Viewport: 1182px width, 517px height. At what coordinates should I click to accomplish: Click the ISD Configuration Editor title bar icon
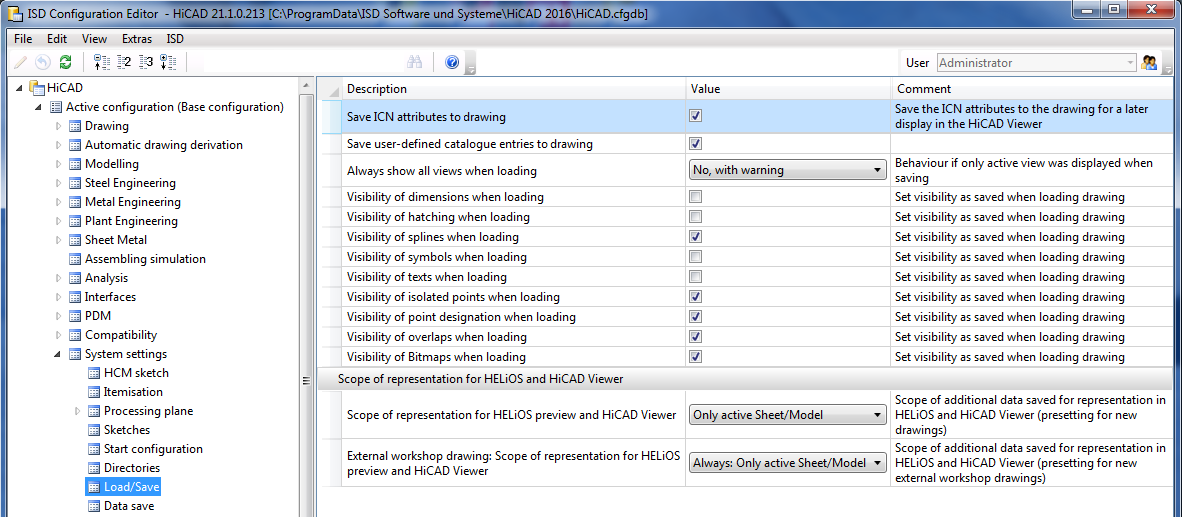(x=14, y=12)
